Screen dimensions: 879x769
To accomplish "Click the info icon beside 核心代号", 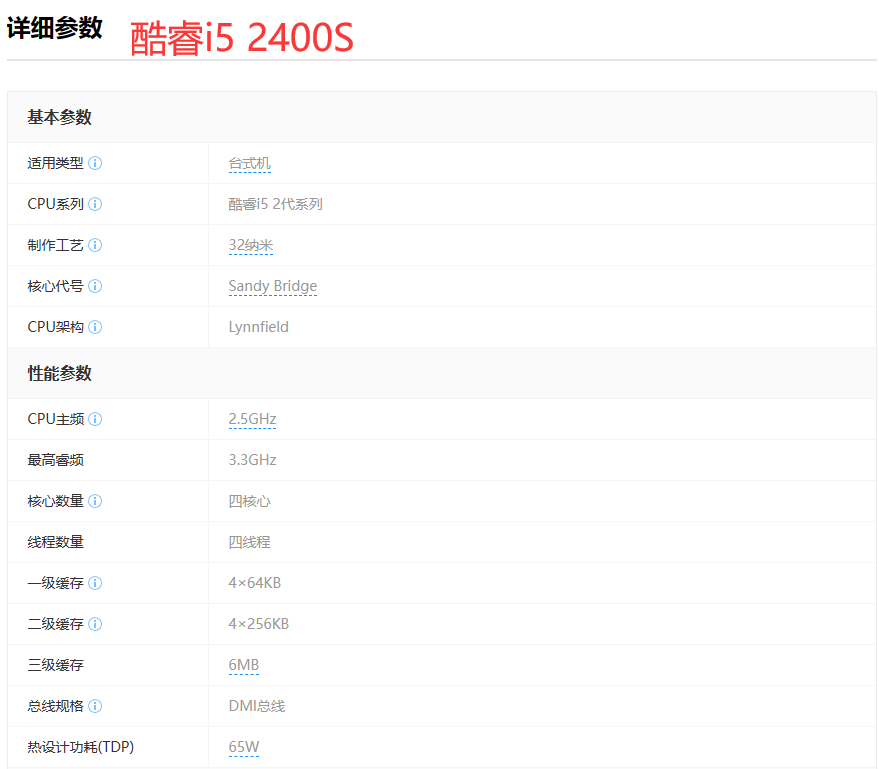I will [x=95, y=286].
